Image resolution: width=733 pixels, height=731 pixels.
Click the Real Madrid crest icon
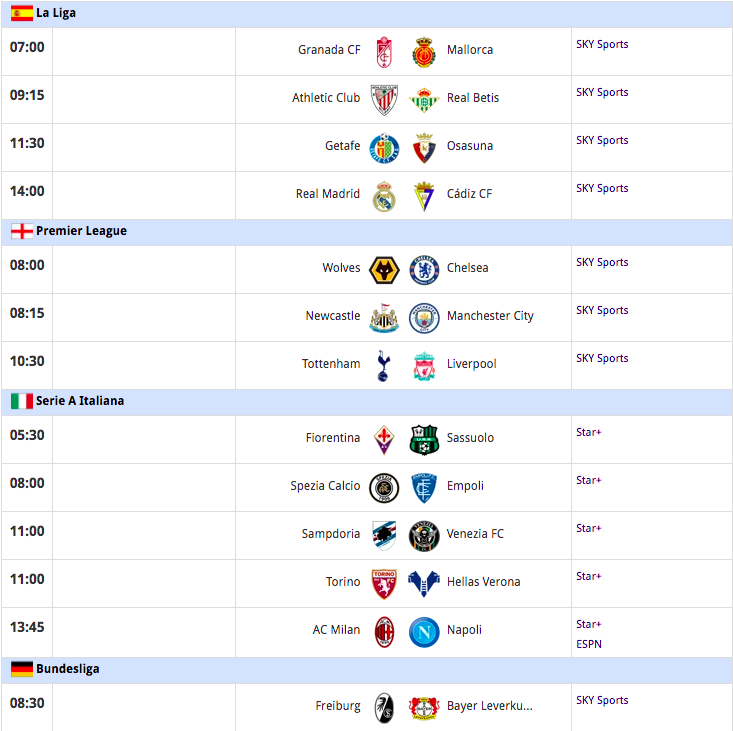[384, 196]
